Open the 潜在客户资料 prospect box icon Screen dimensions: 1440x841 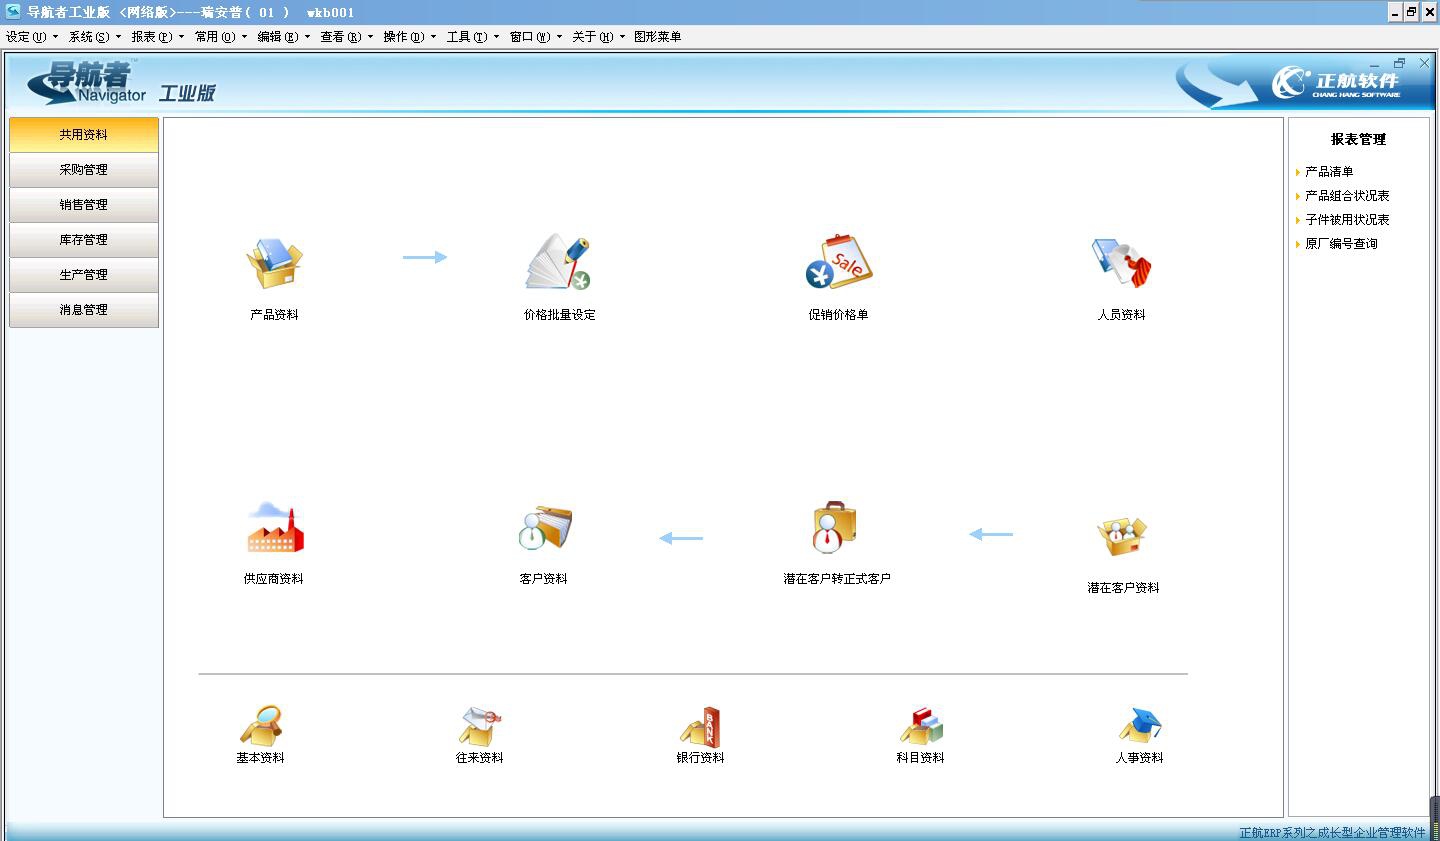click(1122, 536)
